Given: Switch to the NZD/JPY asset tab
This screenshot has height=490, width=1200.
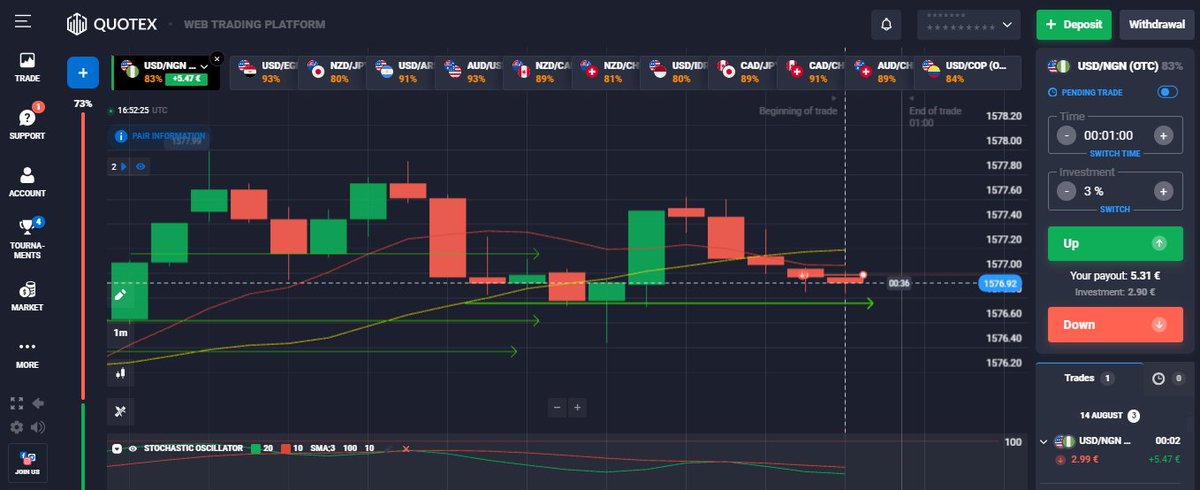Looking at the screenshot, I should coord(333,72).
